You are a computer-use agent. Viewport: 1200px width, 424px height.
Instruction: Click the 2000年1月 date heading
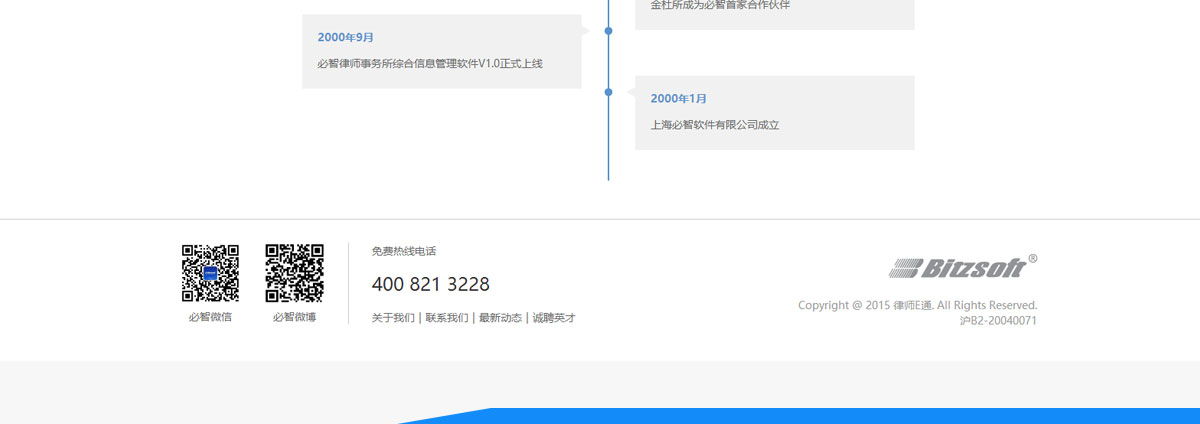pos(678,99)
